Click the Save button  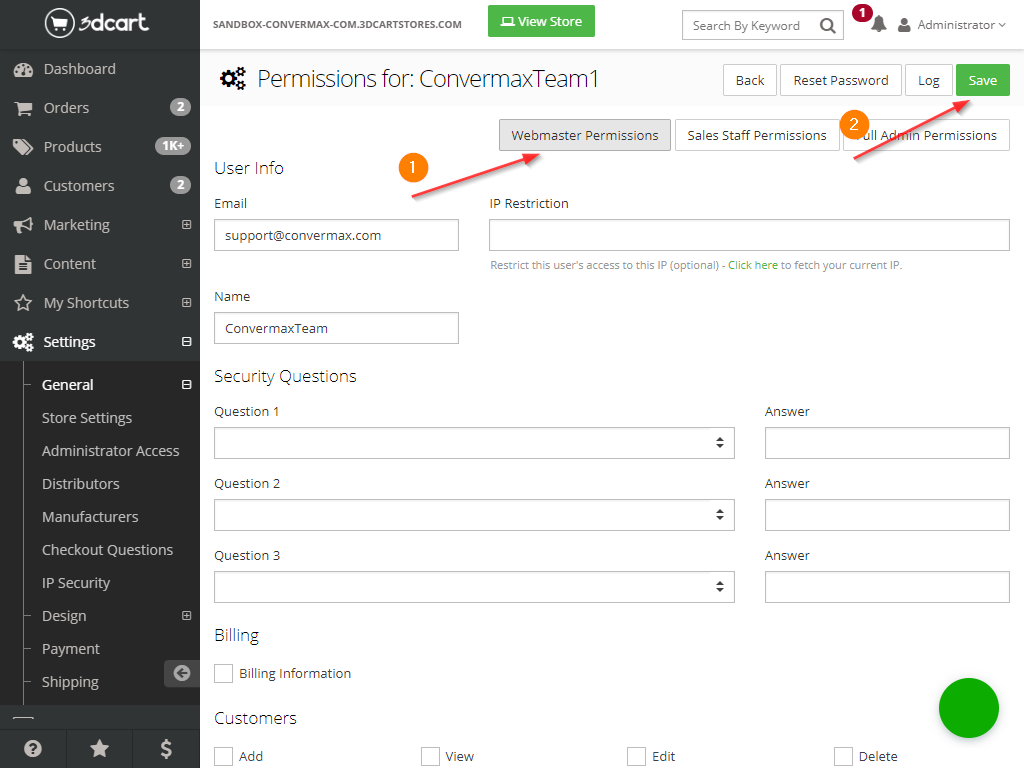pyautogui.click(x=982, y=80)
